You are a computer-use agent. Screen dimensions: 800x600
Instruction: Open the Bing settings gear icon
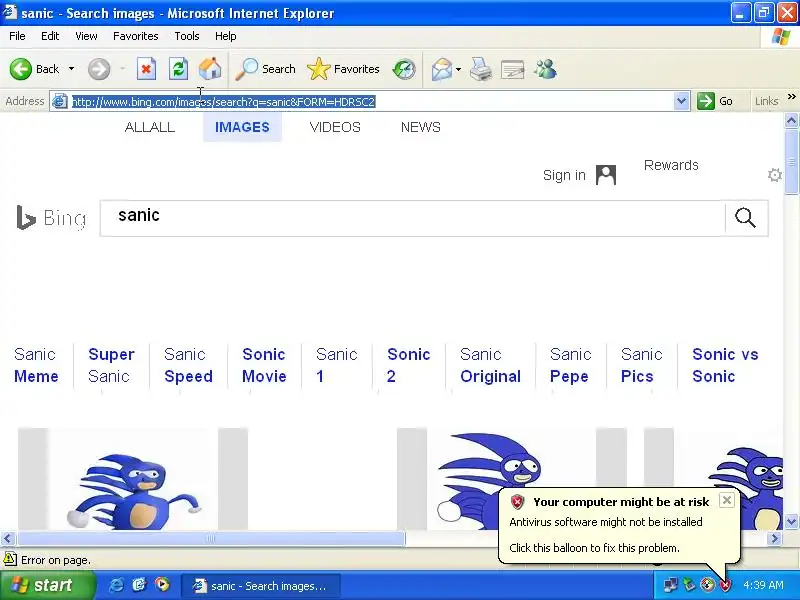click(x=774, y=175)
